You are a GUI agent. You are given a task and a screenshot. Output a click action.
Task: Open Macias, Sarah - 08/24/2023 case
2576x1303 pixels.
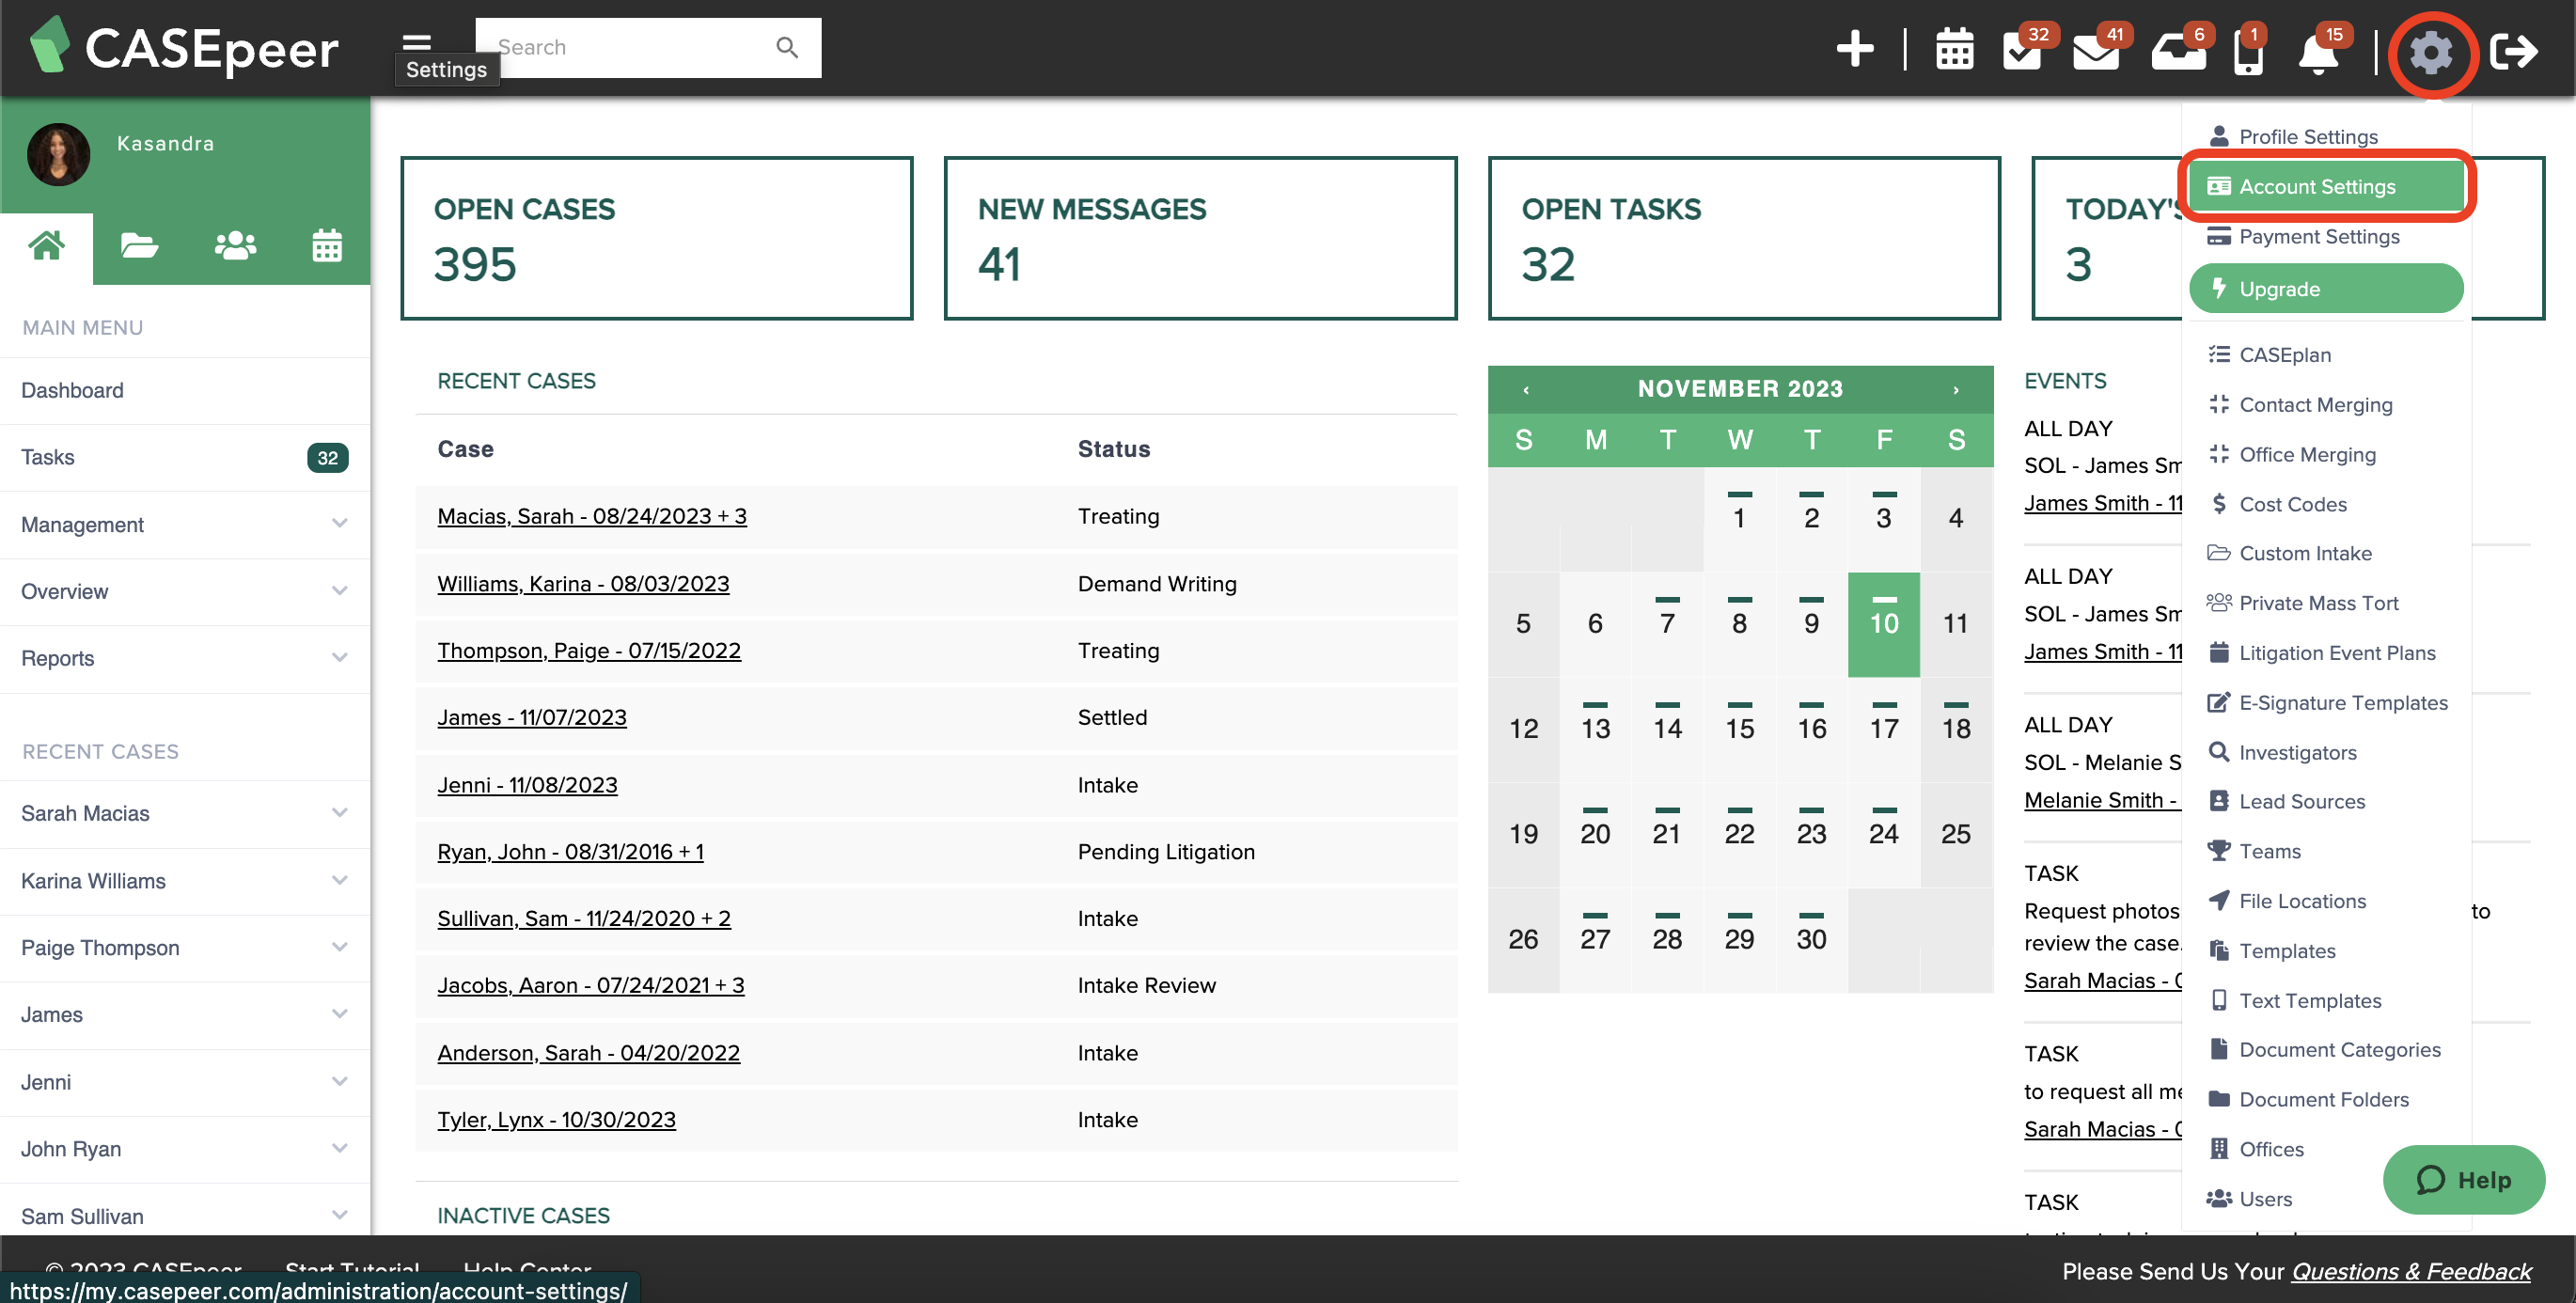[592, 516]
